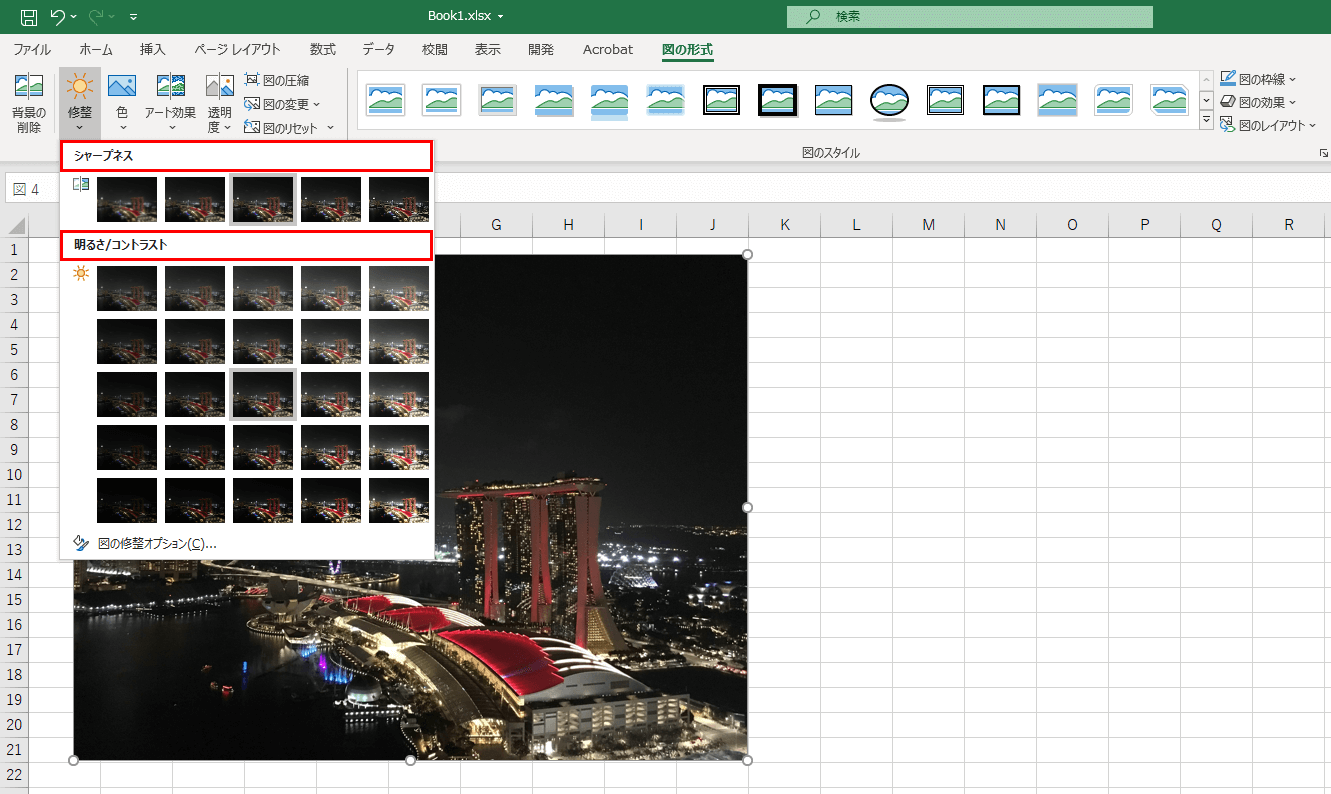Expand the 図のレイアウト (Picture Layout) dropdown
This screenshot has width=1331, height=794.
(1267, 125)
